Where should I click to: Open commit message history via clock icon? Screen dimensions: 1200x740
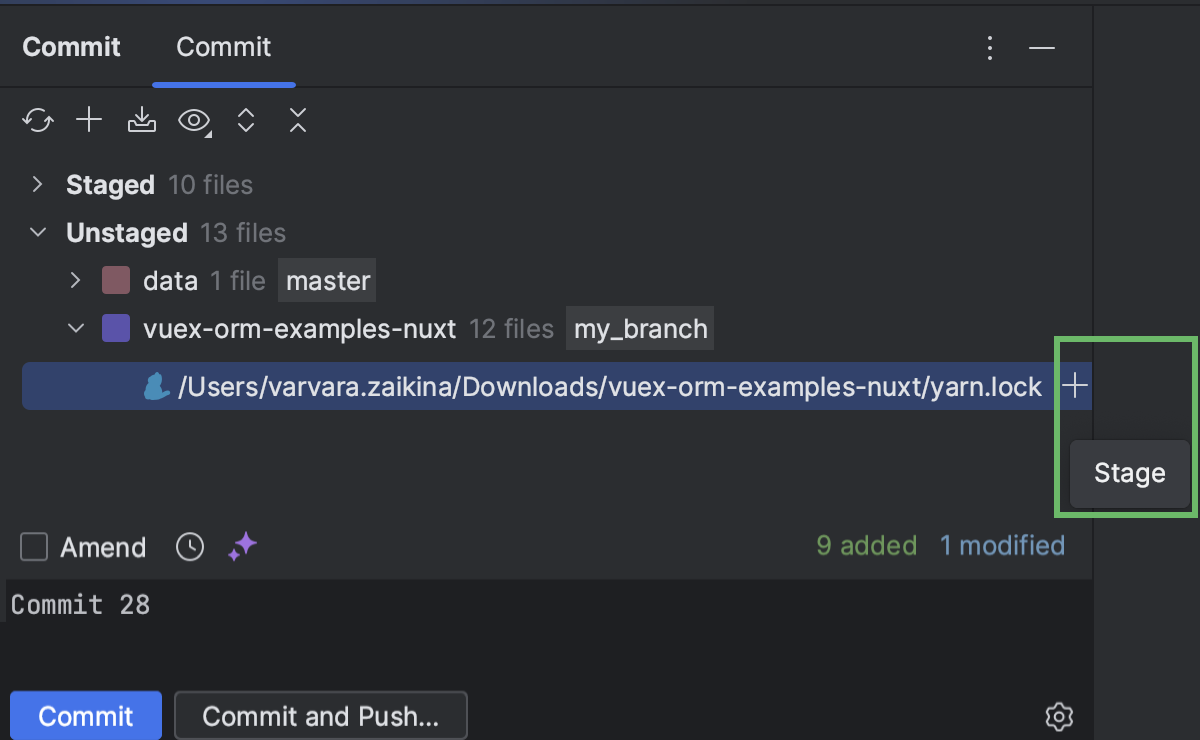click(189, 546)
